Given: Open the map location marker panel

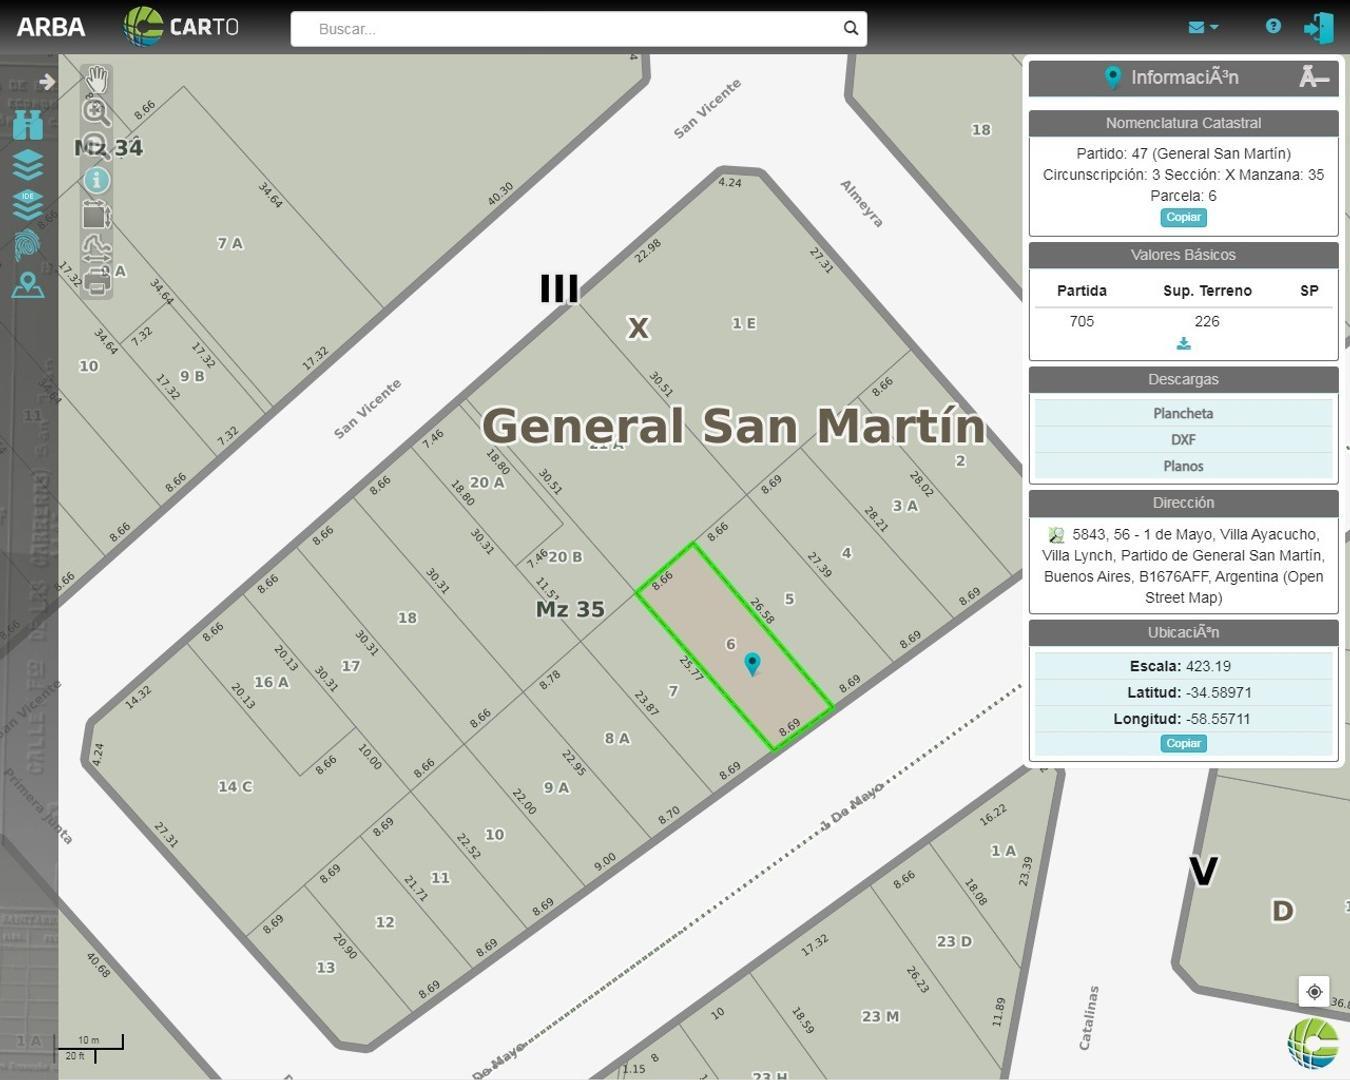Looking at the screenshot, I should pyautogui.click(x=28, y=286).
